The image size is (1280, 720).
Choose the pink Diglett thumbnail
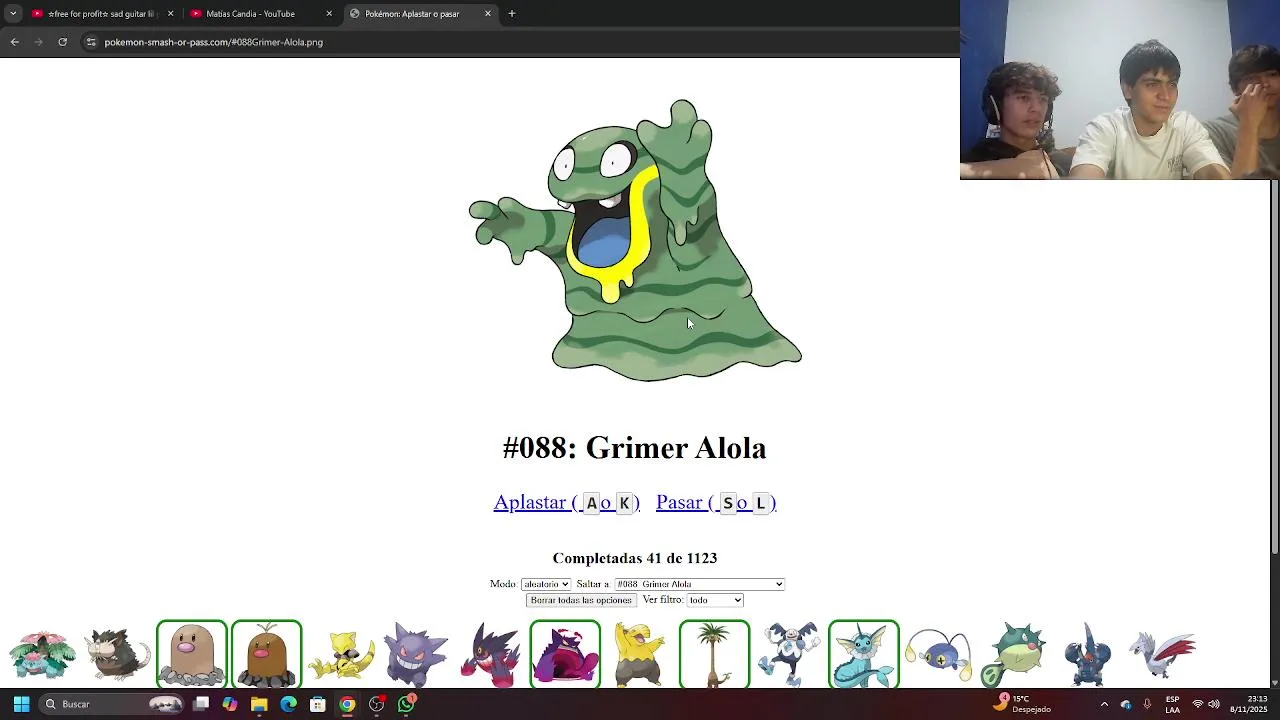click(192, 655)
